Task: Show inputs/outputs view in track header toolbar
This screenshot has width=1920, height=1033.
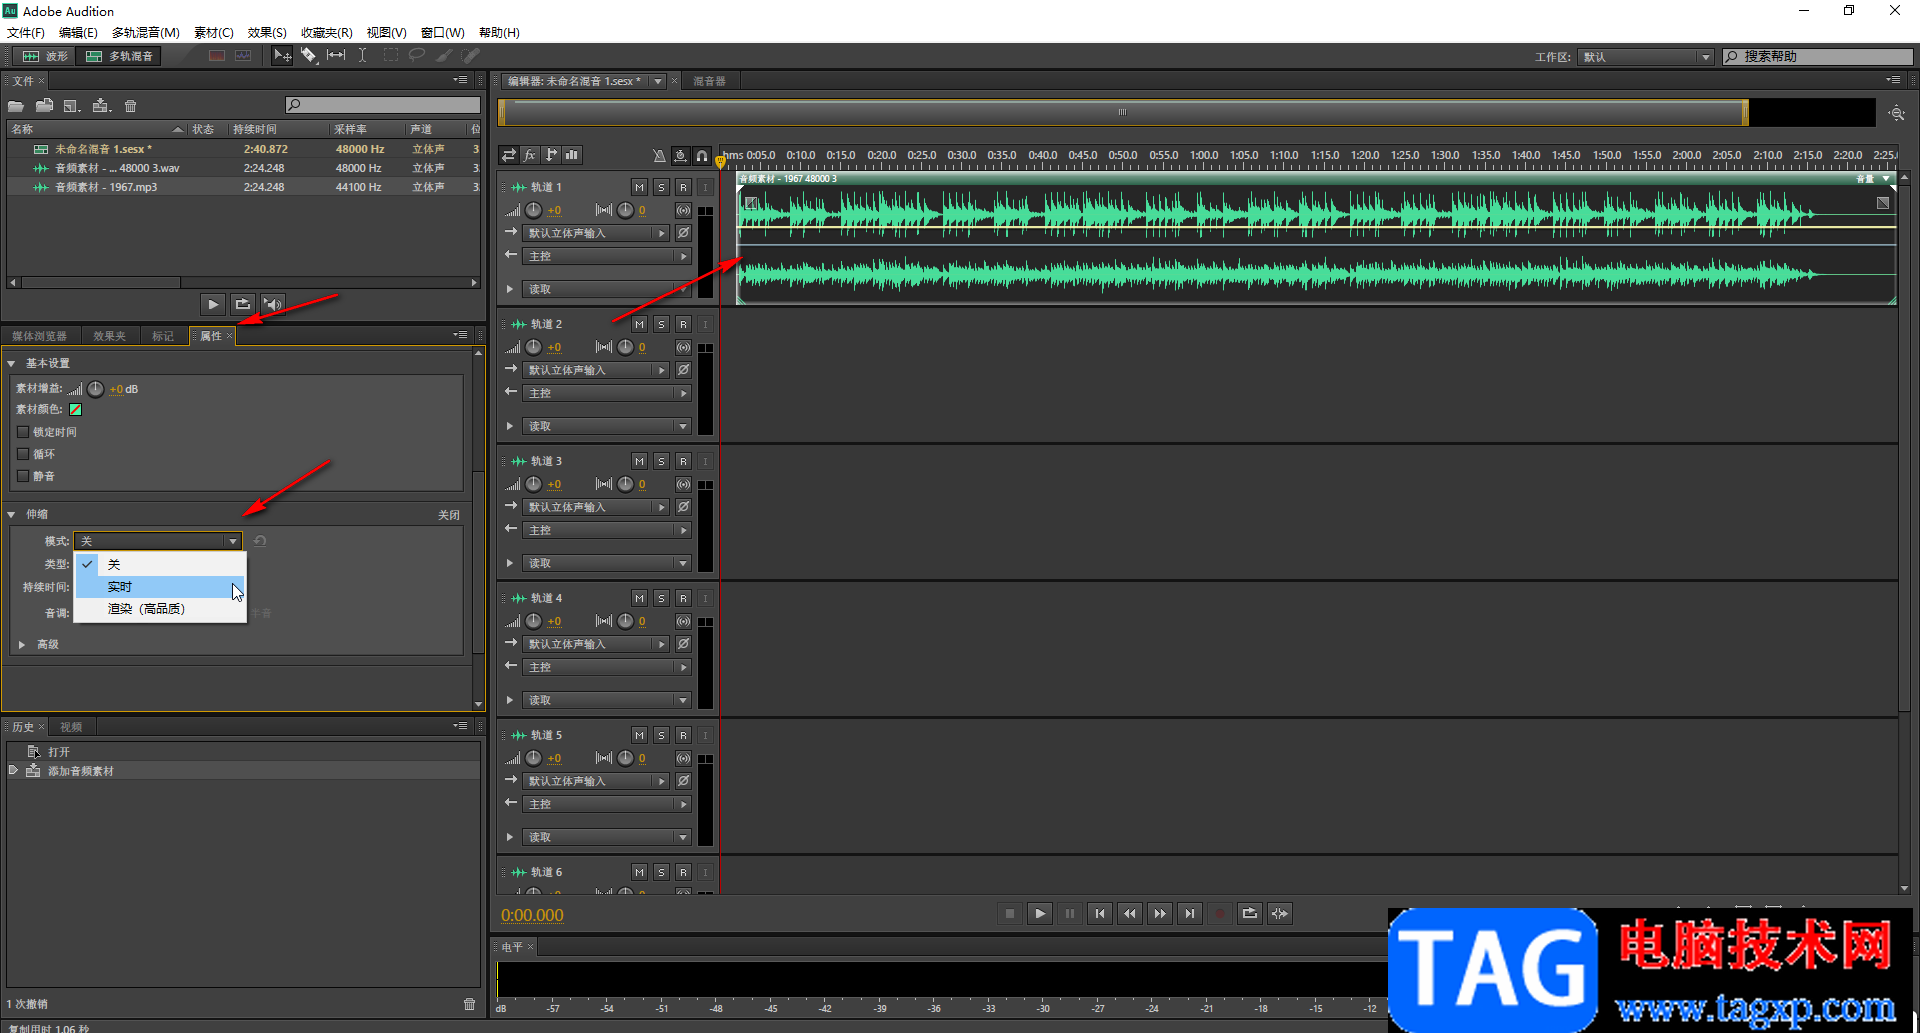Action: 509,155
